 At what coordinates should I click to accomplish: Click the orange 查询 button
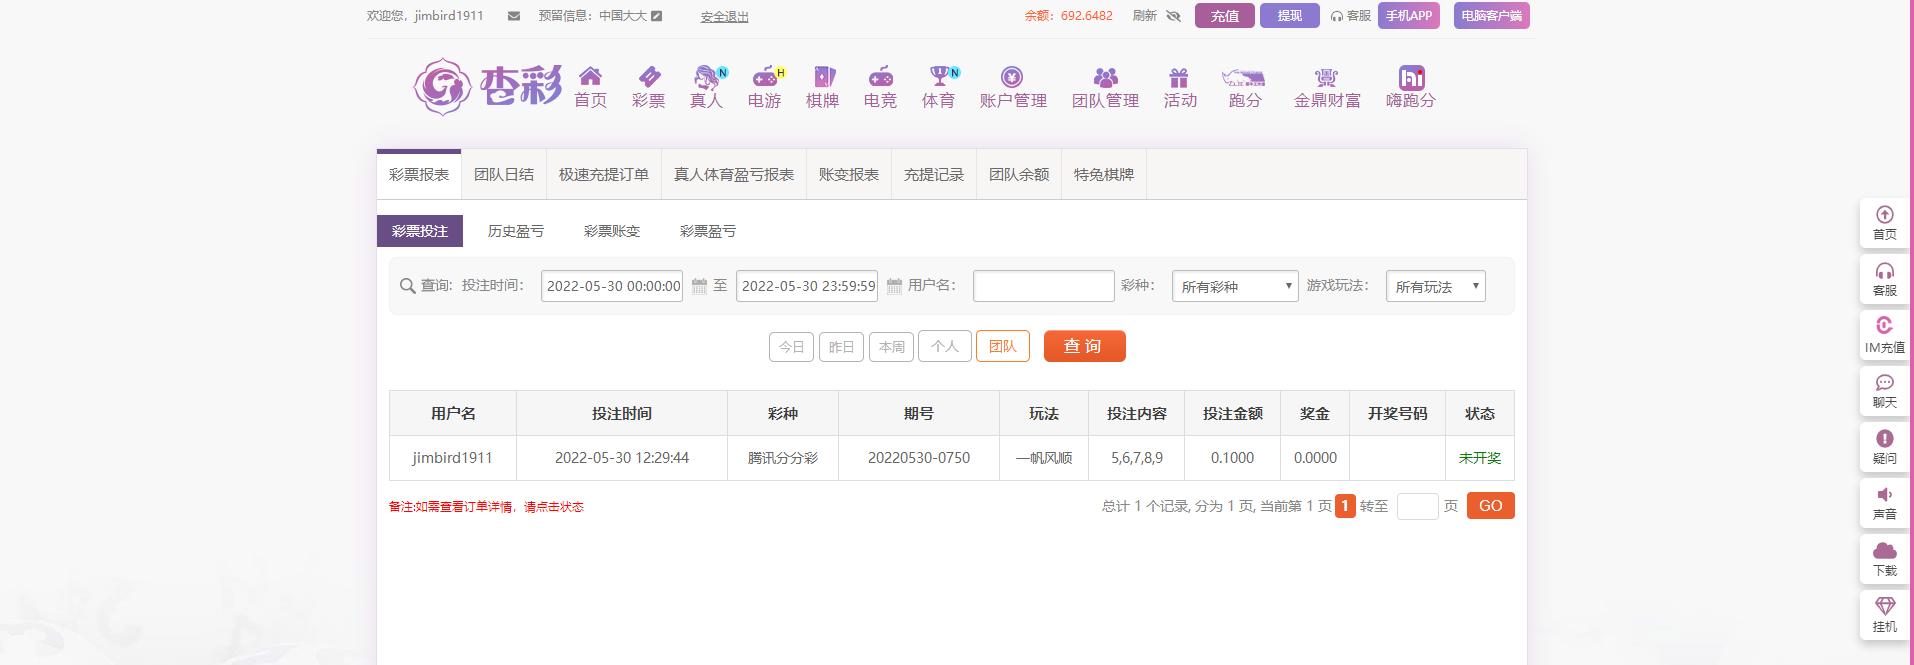[x=1084, y=346]
